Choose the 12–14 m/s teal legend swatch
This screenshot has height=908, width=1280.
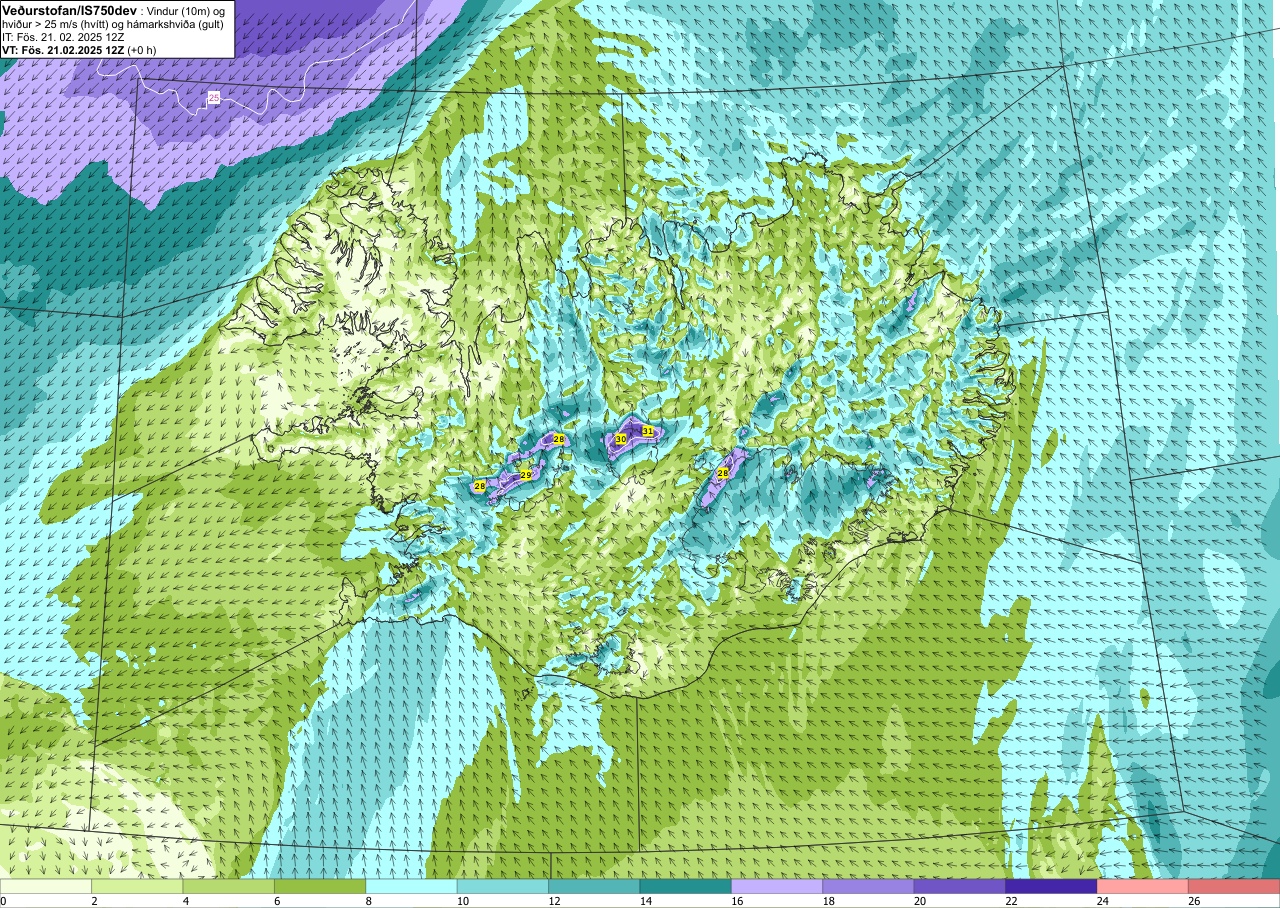594,886
